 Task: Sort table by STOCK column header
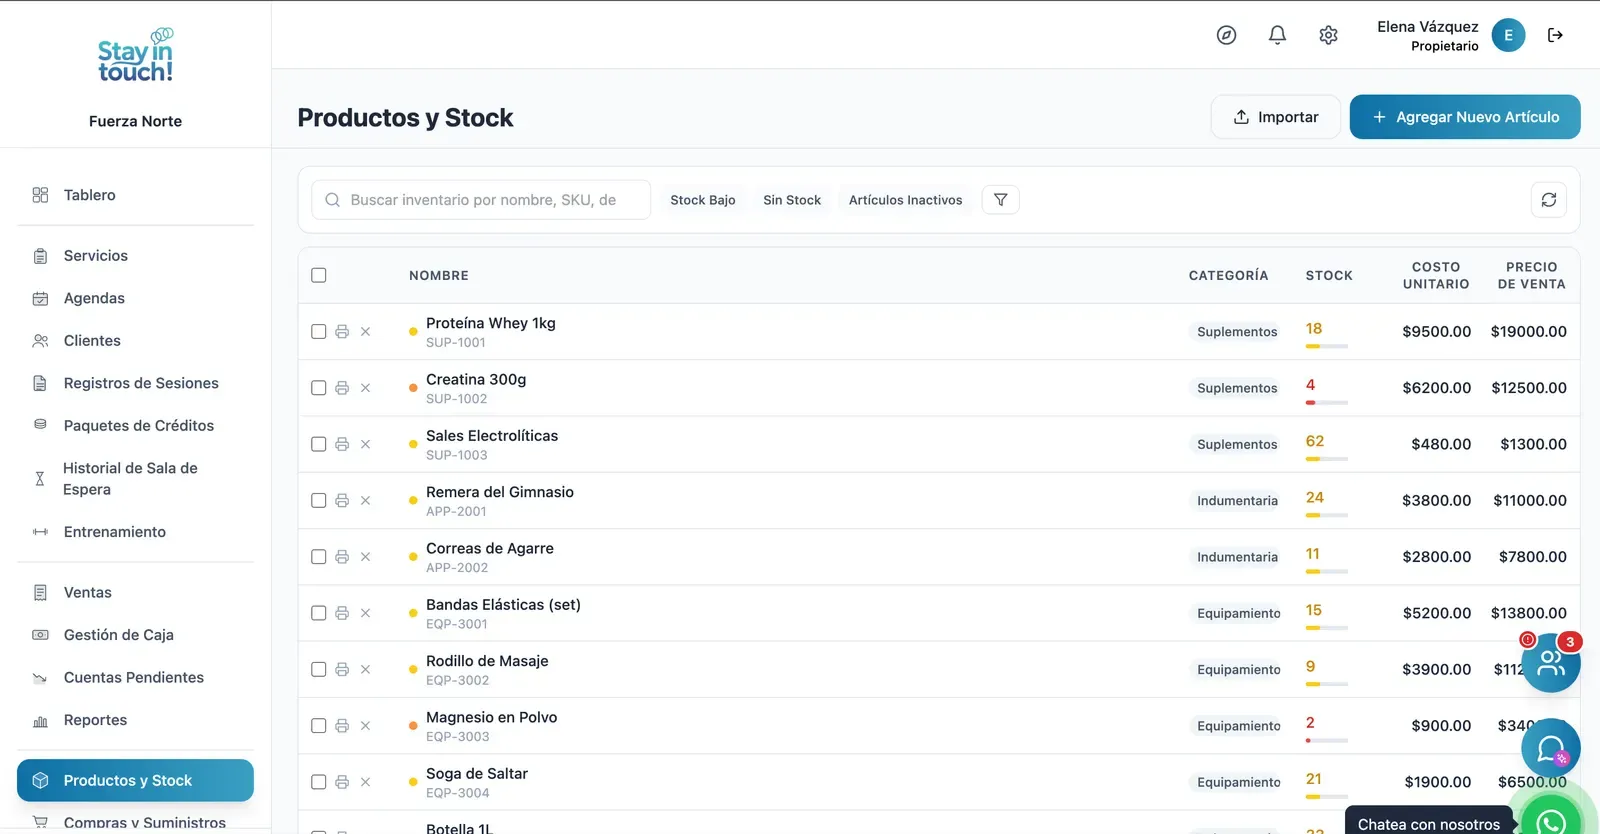(x=1329, y=276)
